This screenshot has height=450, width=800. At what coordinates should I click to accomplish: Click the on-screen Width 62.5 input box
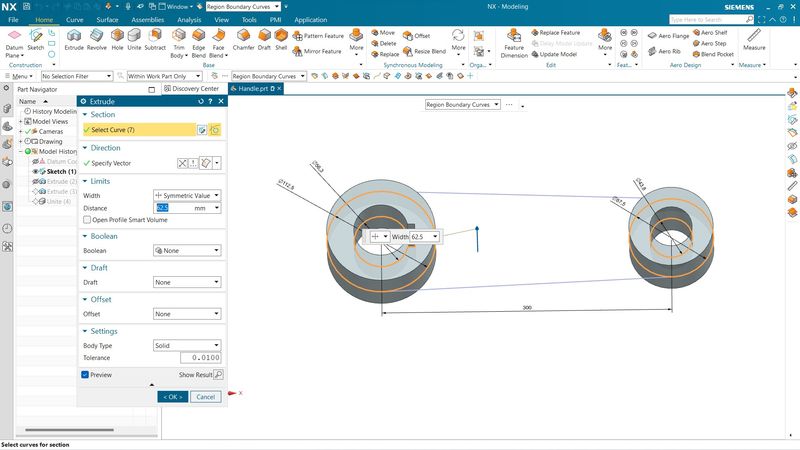pos(421,237)
